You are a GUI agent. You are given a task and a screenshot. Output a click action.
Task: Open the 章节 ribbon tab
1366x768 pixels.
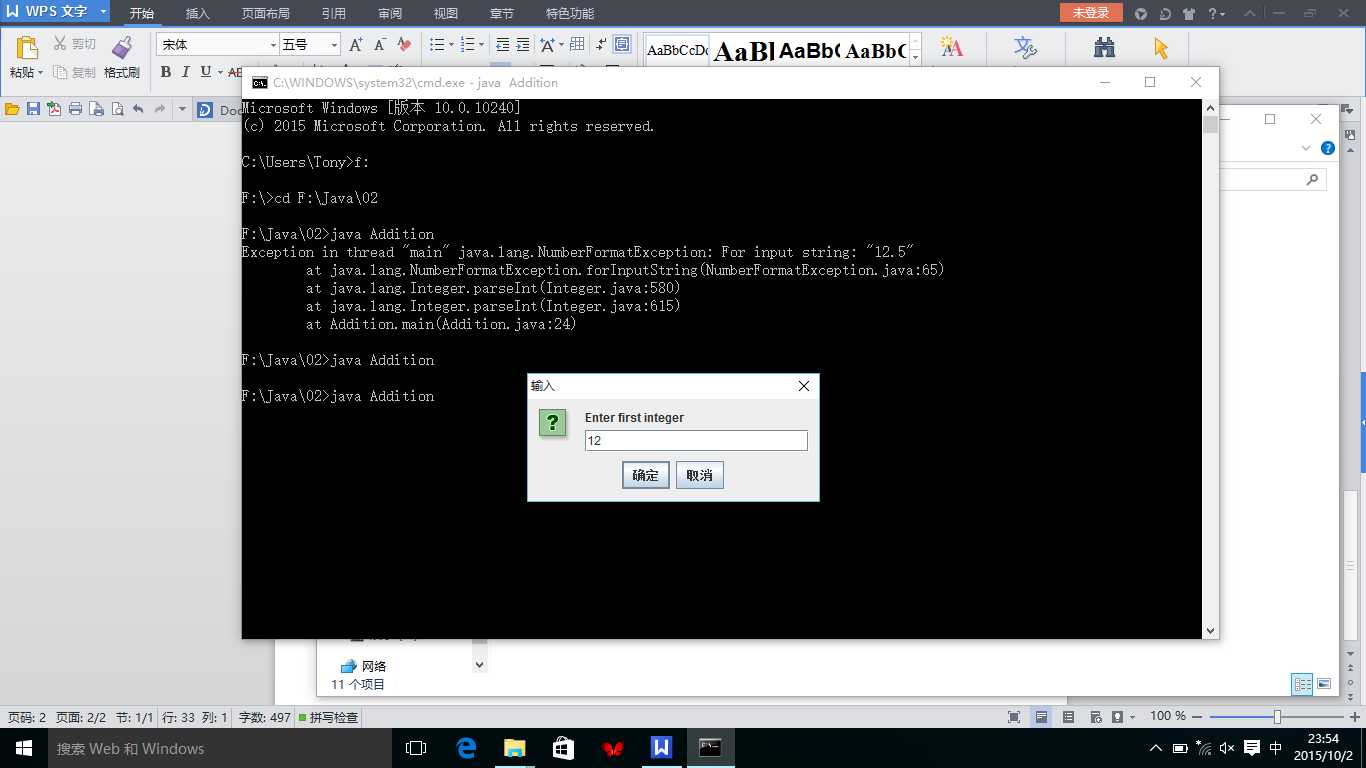click(x=502, y=14)
